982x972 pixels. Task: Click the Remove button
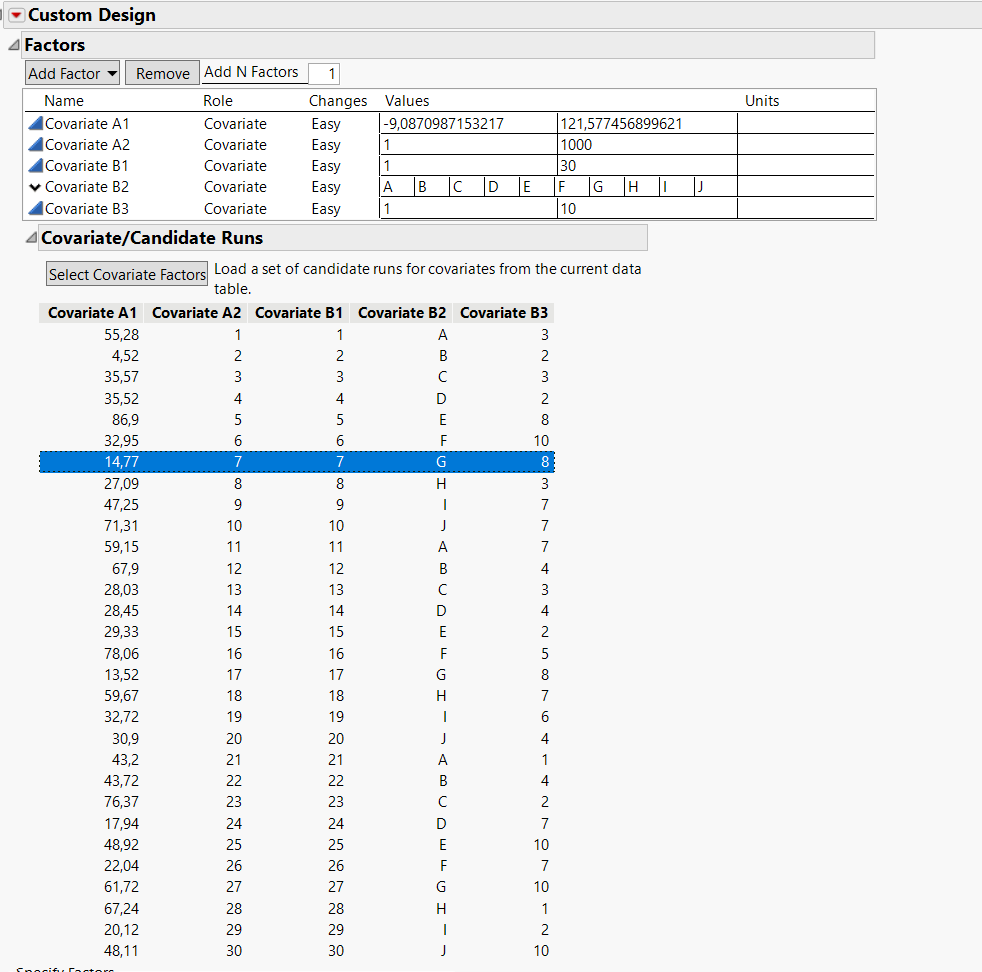coord(161,72)
